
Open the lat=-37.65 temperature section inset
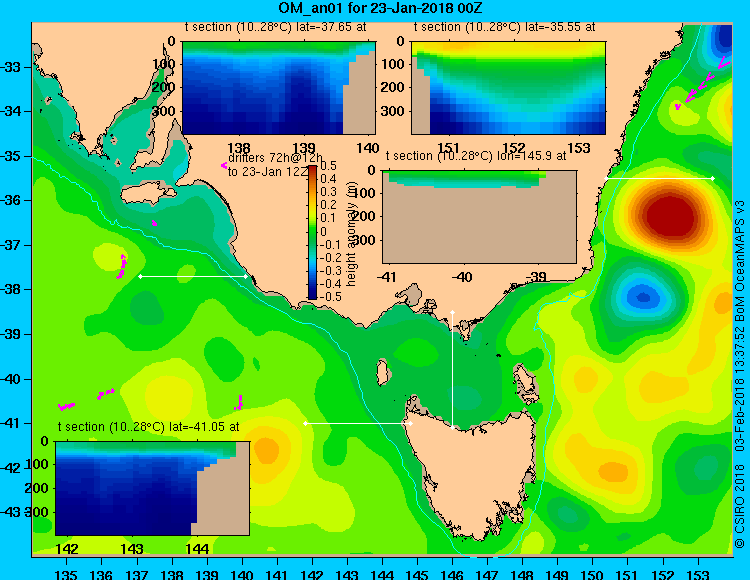click(279, 88)
